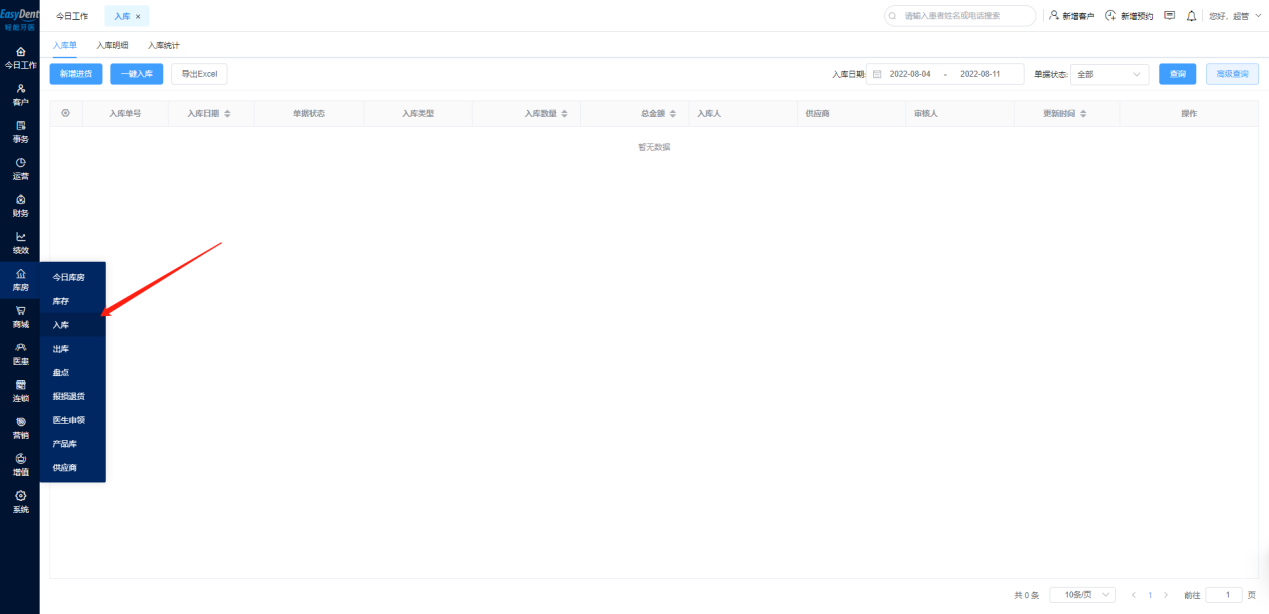Open the 客户 sidebar section
The width and height of the screenshot is (1269, 614).
(20, 95)
